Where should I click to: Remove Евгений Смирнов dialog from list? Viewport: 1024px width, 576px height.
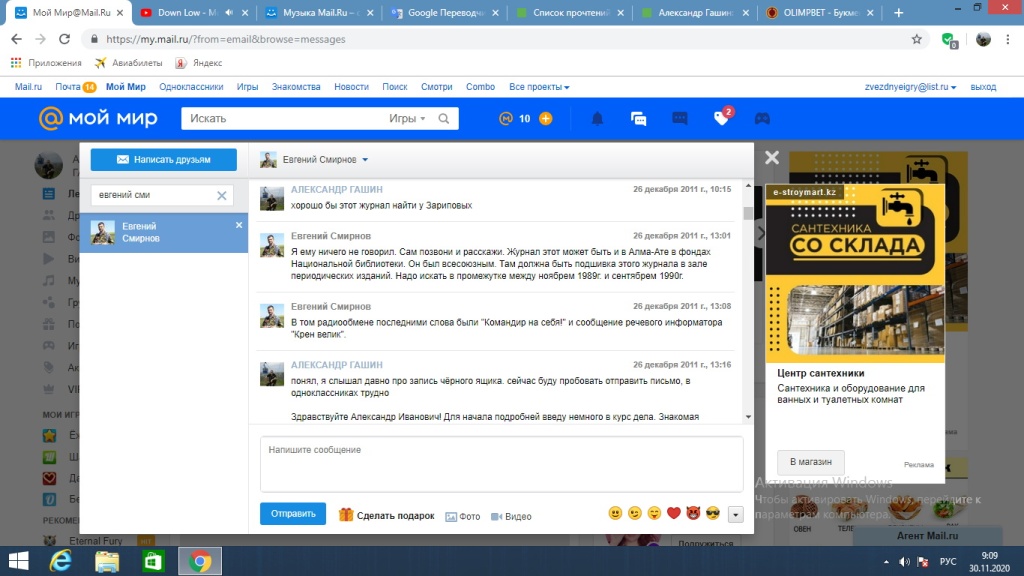[239, 225]
